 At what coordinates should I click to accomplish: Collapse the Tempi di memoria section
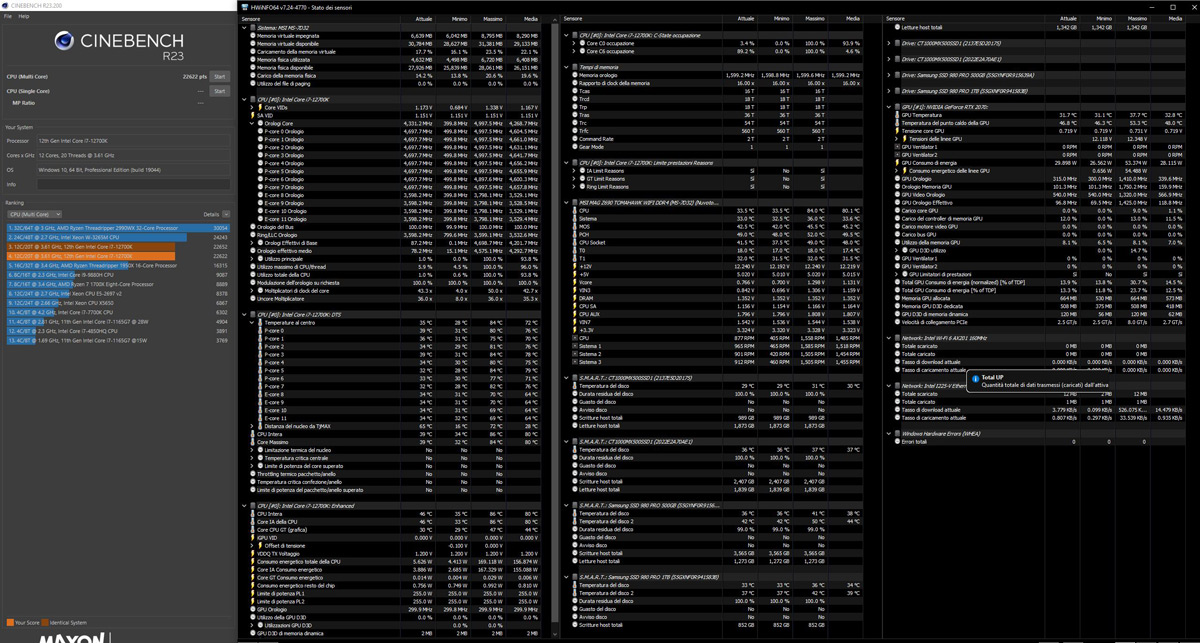pyautogui.click(x=567, y=67)
